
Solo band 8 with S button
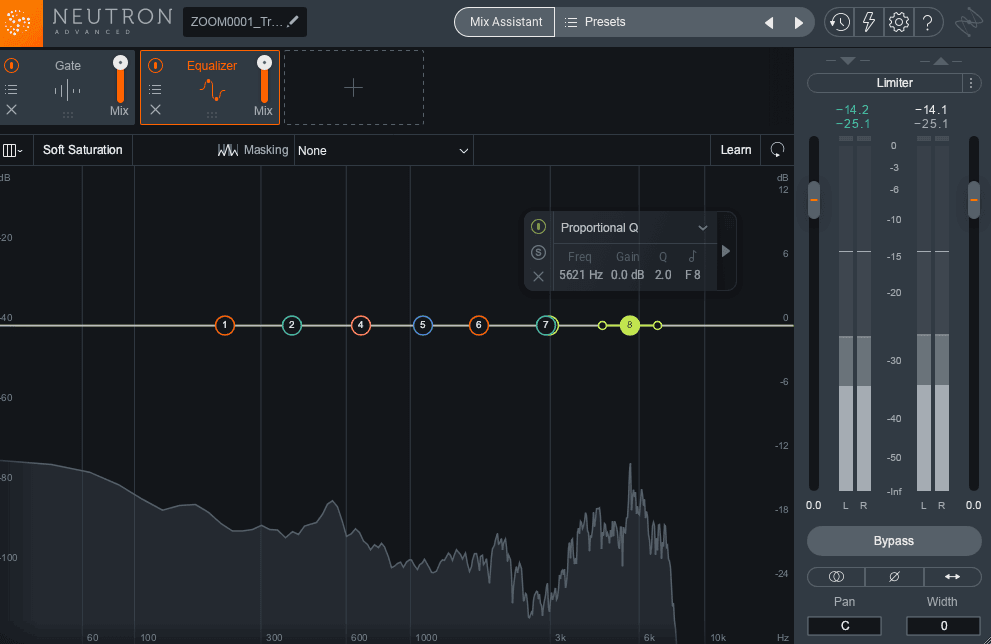(x=538, y=252)
